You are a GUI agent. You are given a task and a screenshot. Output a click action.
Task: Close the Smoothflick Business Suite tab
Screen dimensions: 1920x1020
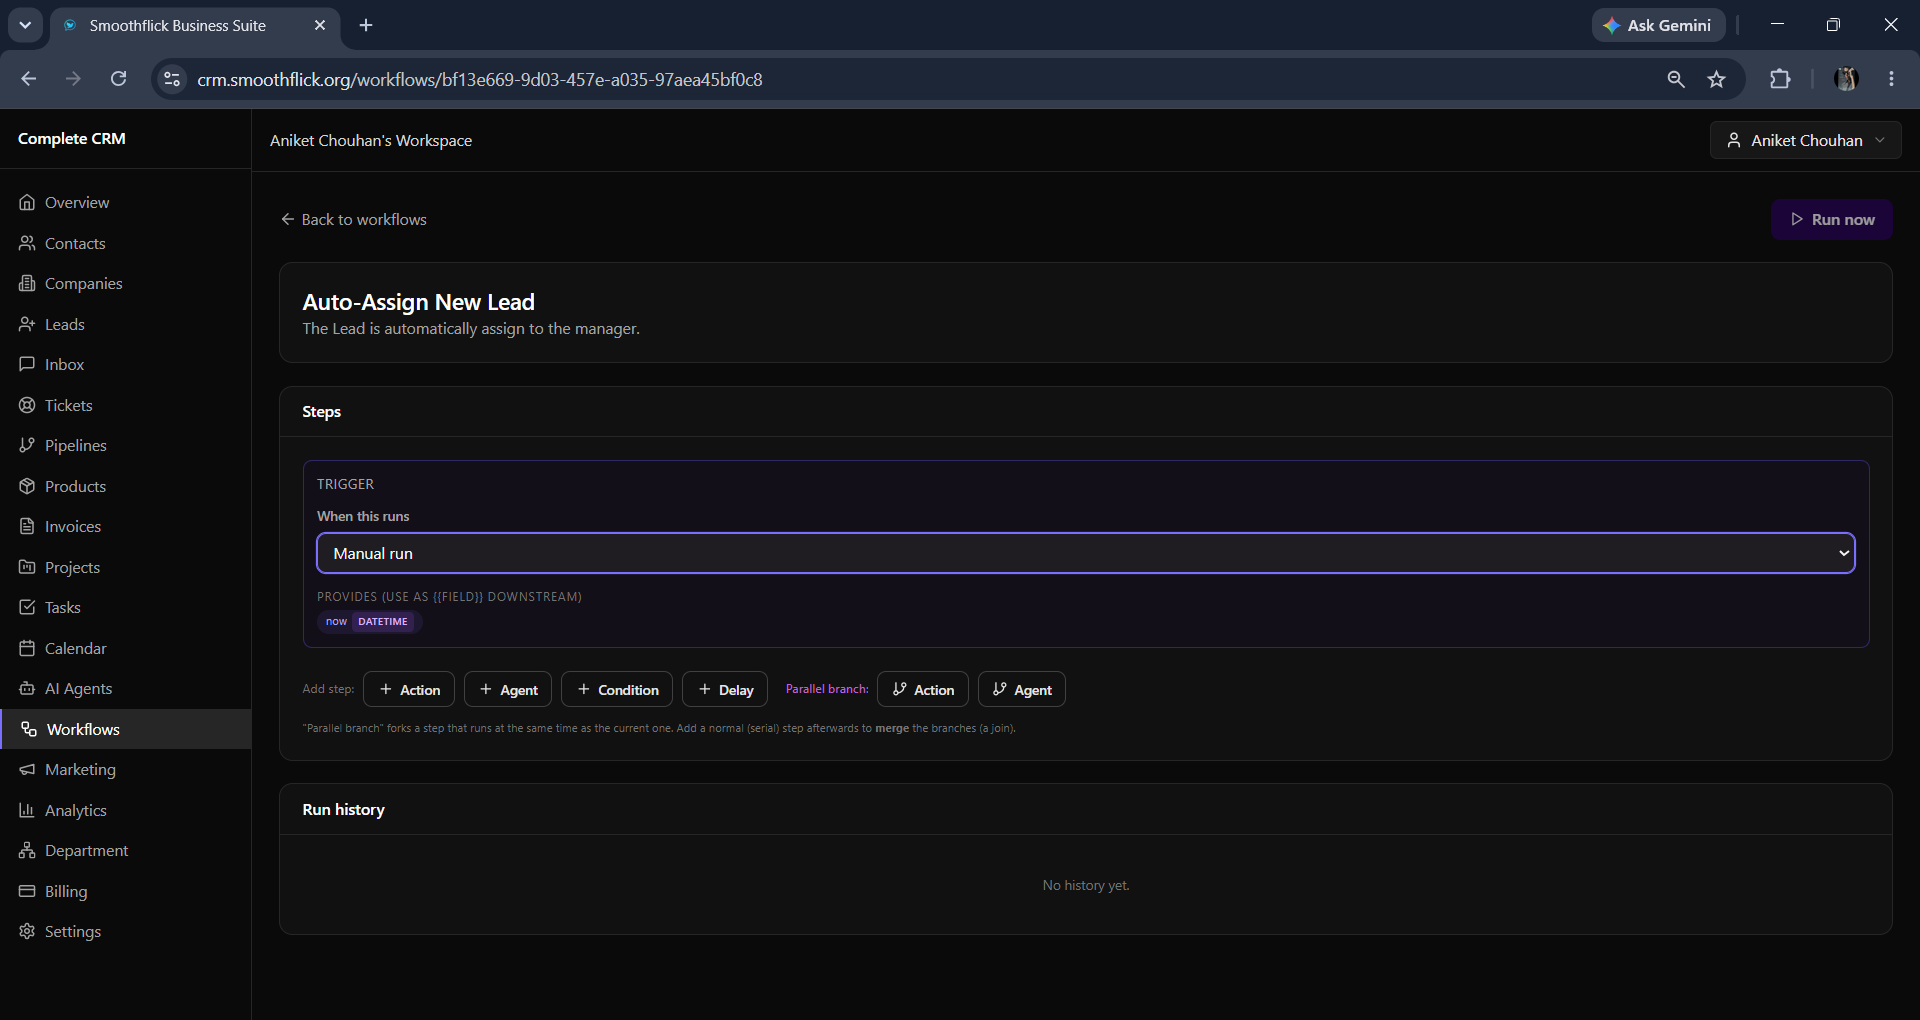[x=320, y=25]
